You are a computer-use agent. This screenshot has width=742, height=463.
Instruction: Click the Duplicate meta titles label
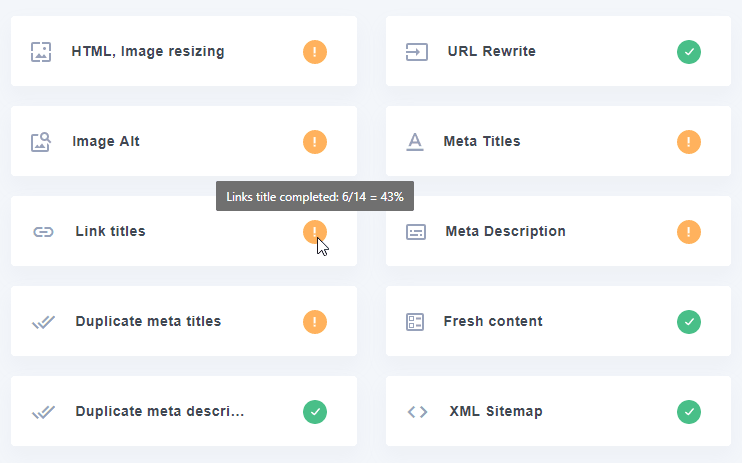coord(148,322)
